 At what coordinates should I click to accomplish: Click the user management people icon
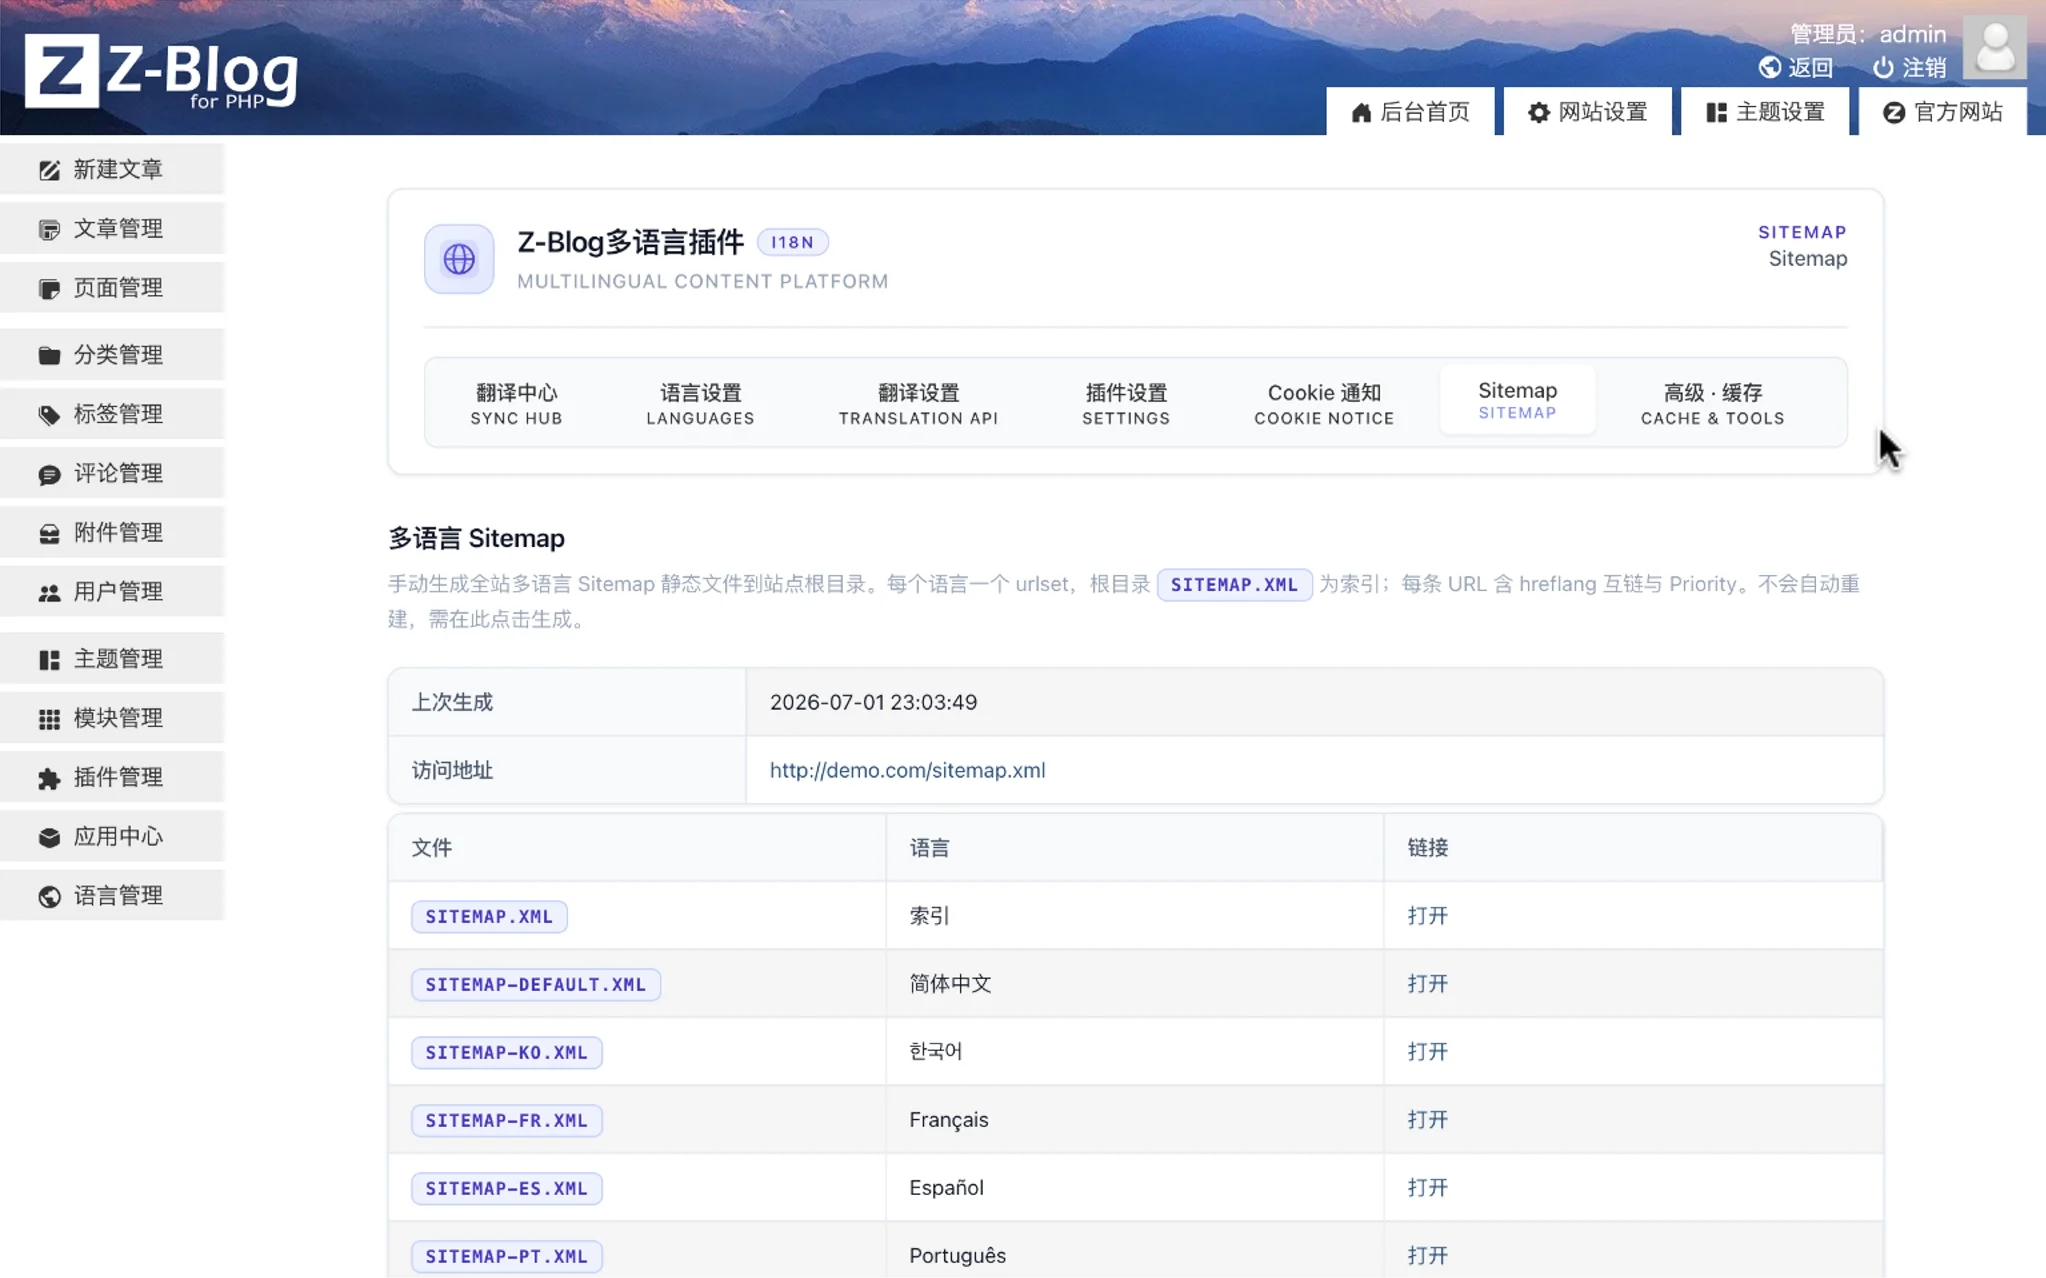click(49, 592)
